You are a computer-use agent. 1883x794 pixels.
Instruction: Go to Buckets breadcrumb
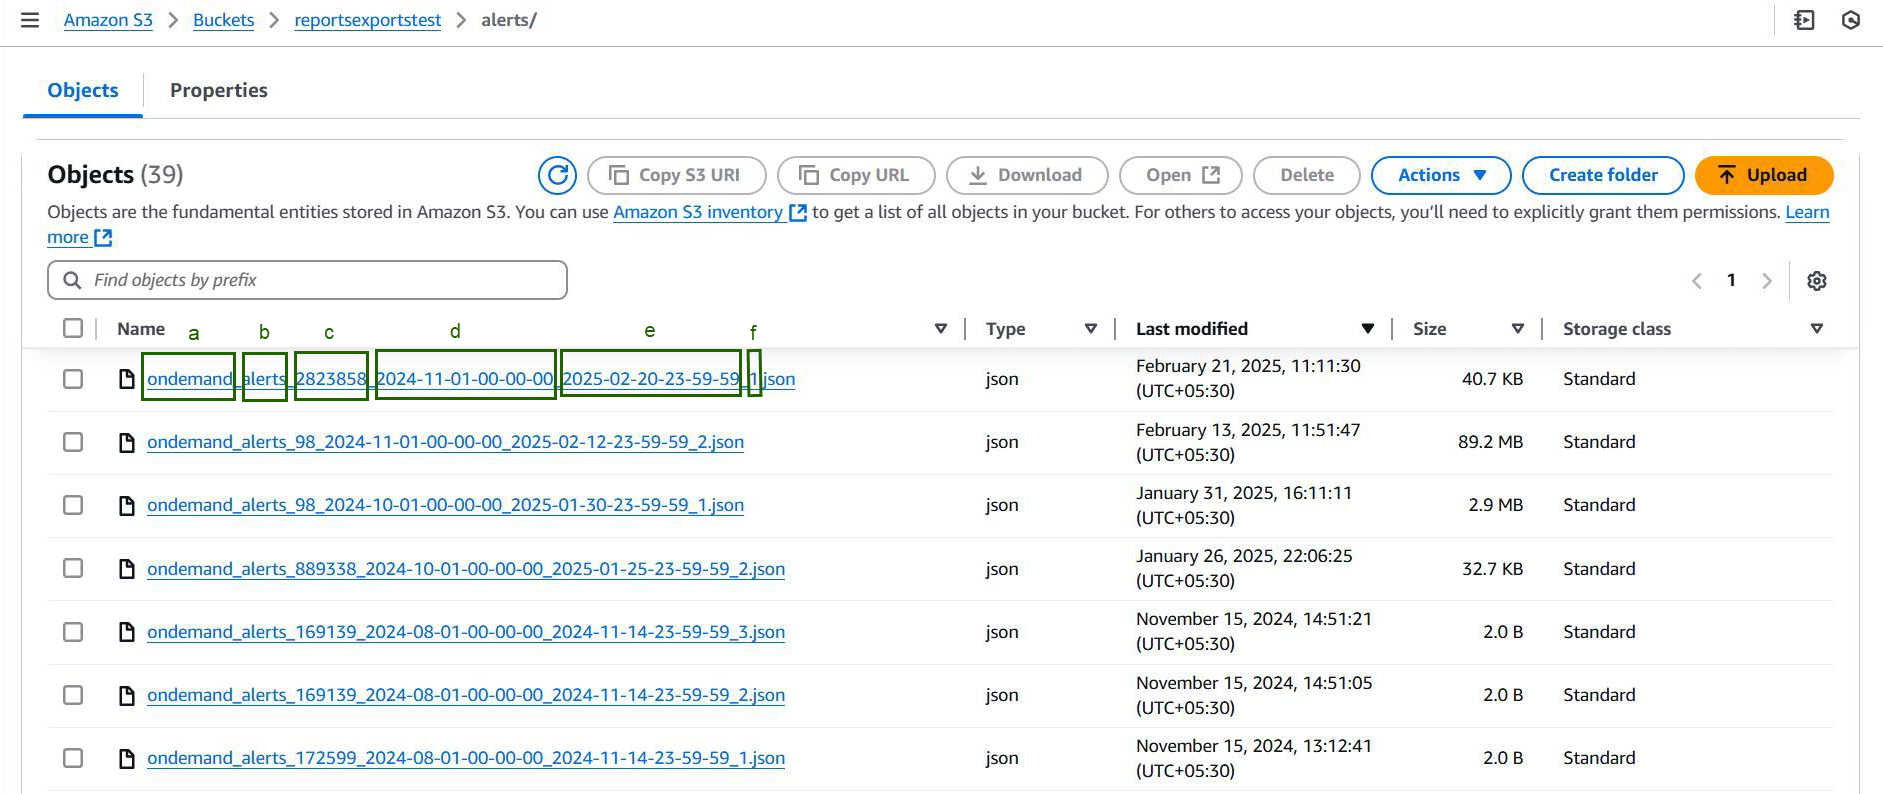click(x=224, y=20)
